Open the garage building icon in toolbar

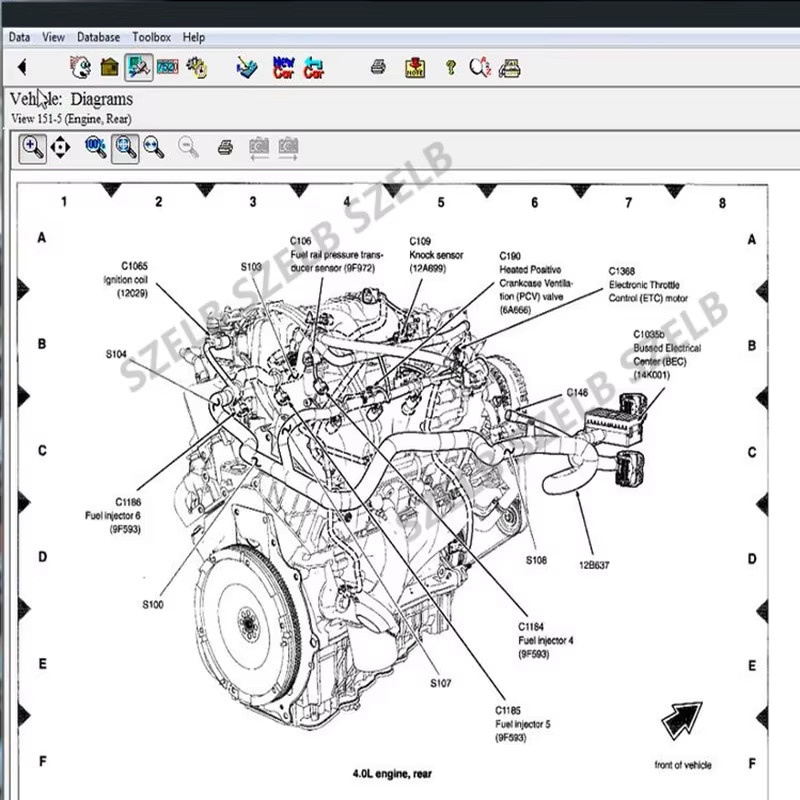pos(110,67)
